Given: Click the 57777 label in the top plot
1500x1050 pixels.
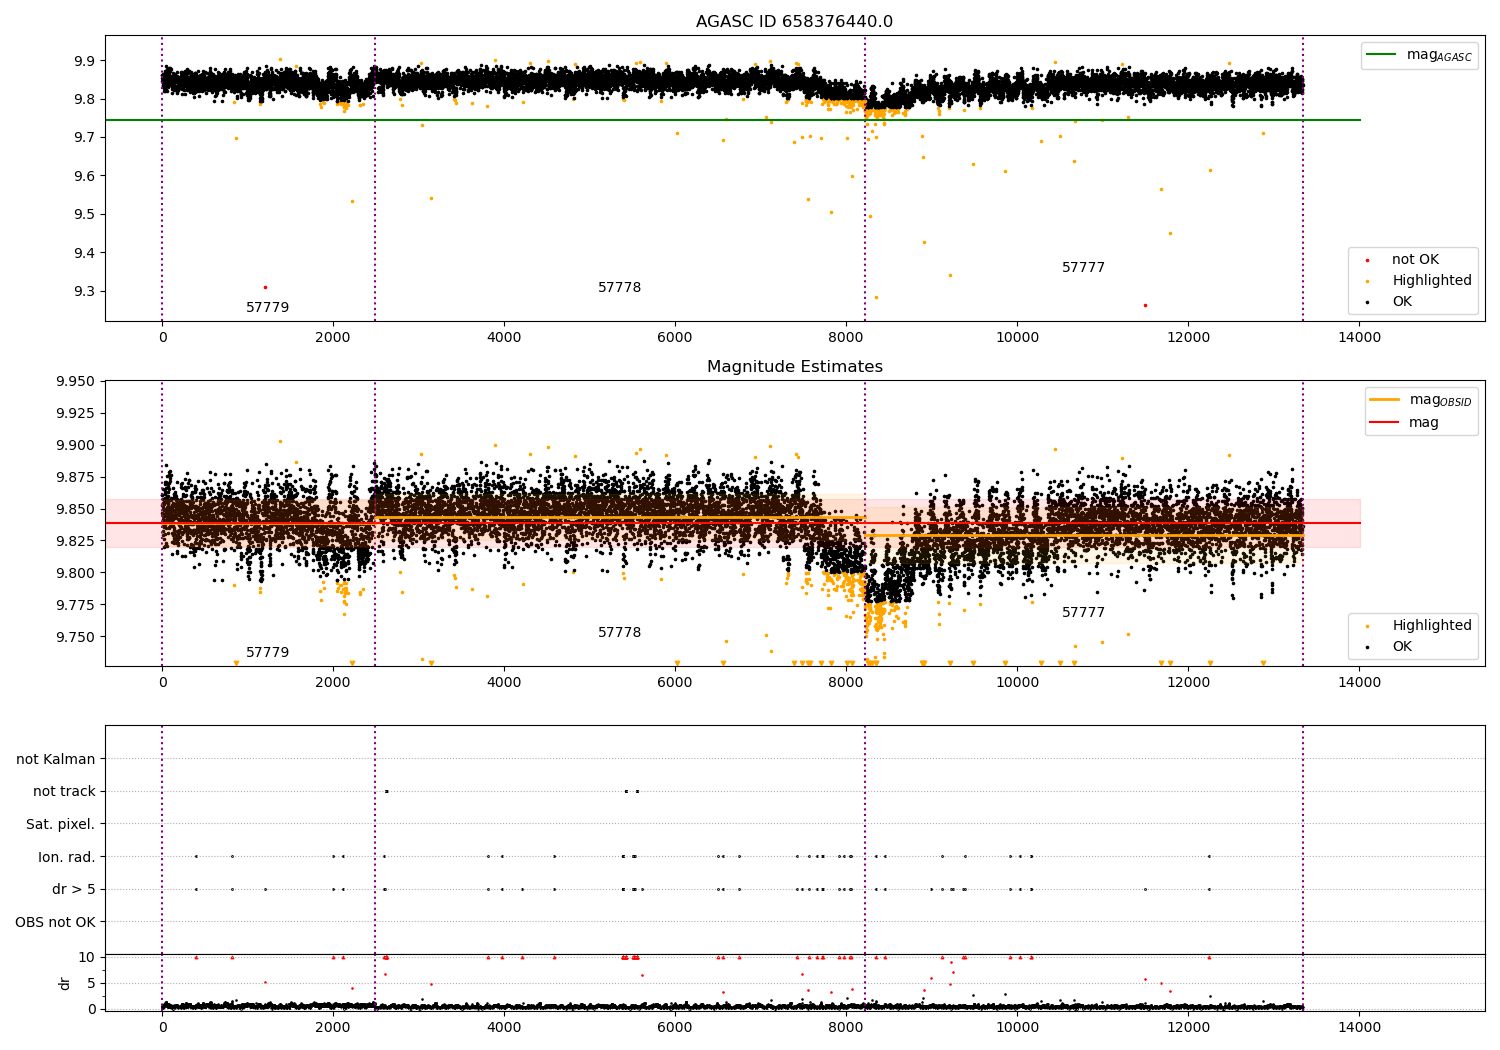Looking at the screenshot, I should click(x=1083, y=268).
